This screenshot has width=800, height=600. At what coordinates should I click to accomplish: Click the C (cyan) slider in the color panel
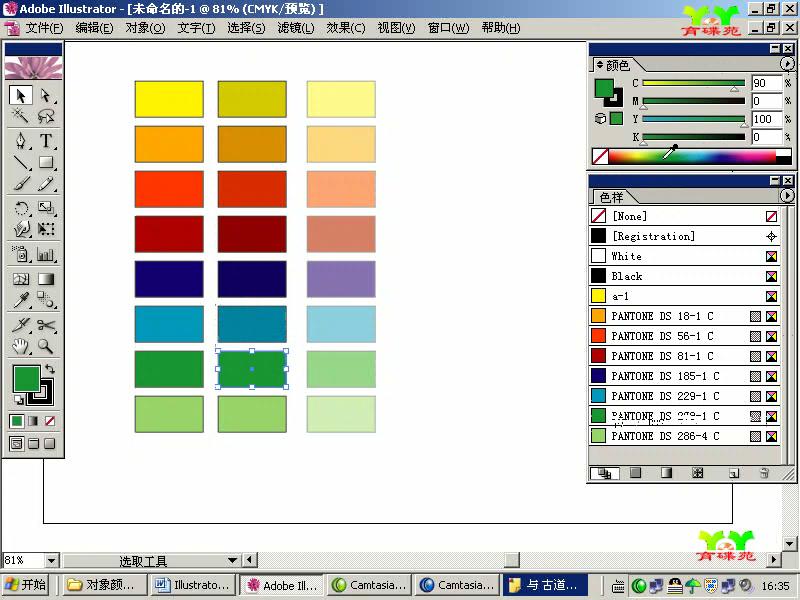[694, 83]
